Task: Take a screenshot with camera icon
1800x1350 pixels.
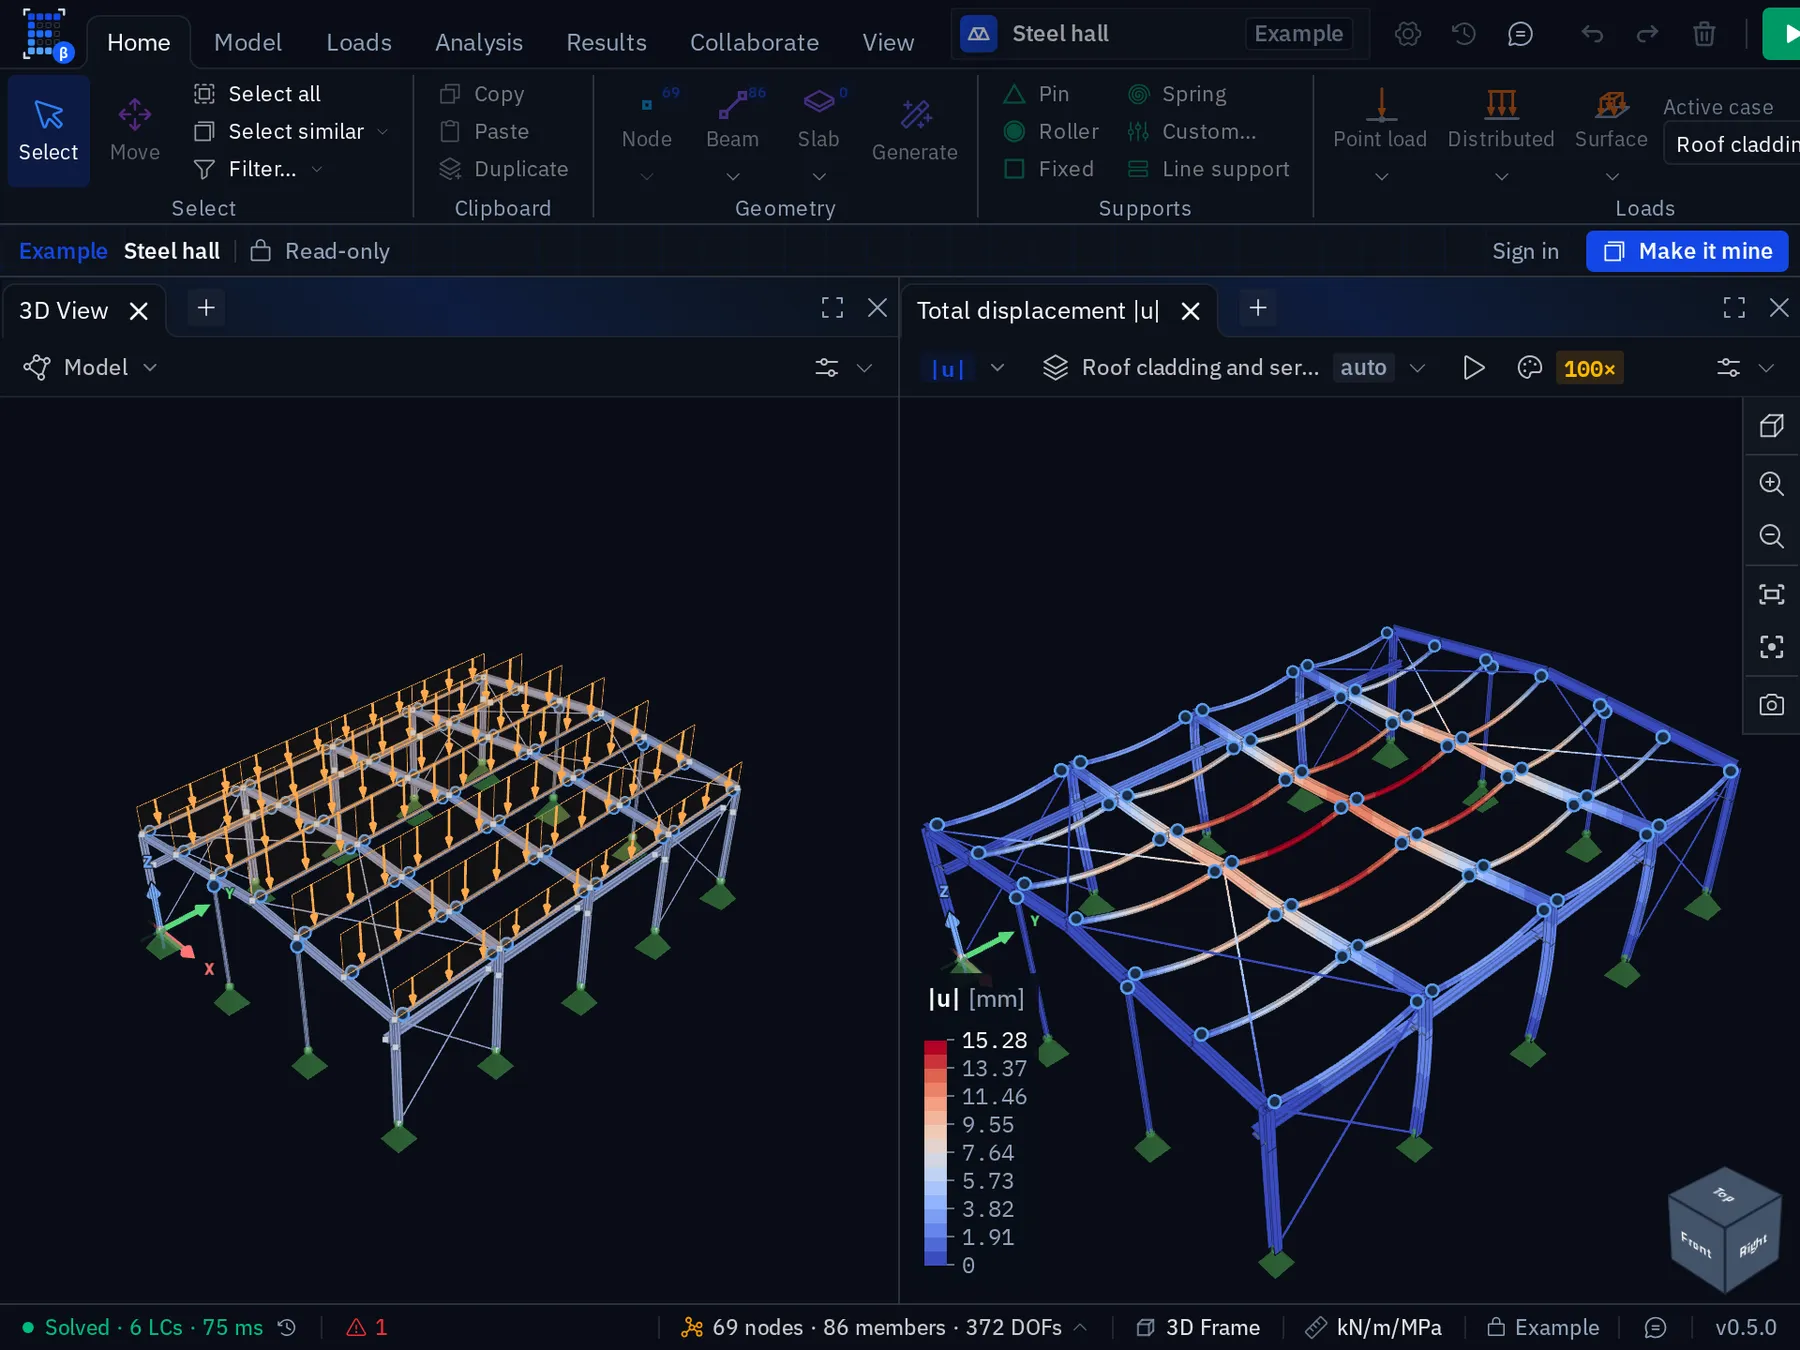Action: point(1771,705)
